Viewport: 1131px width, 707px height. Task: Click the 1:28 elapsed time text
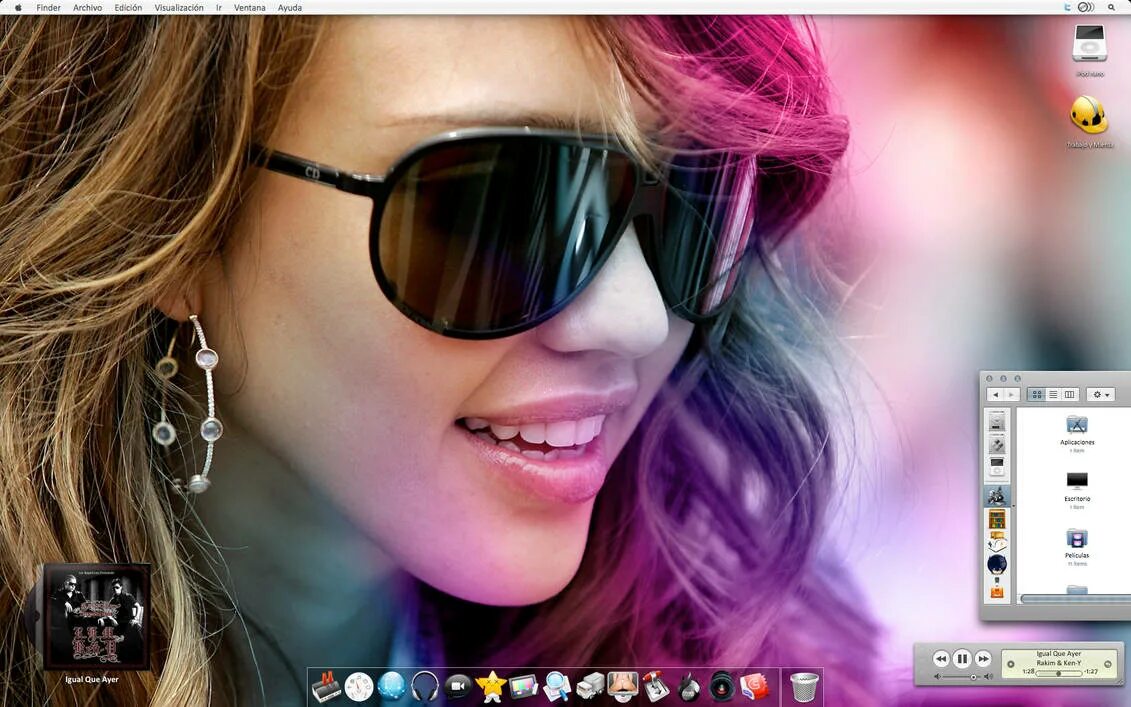tap(1029, 672)
